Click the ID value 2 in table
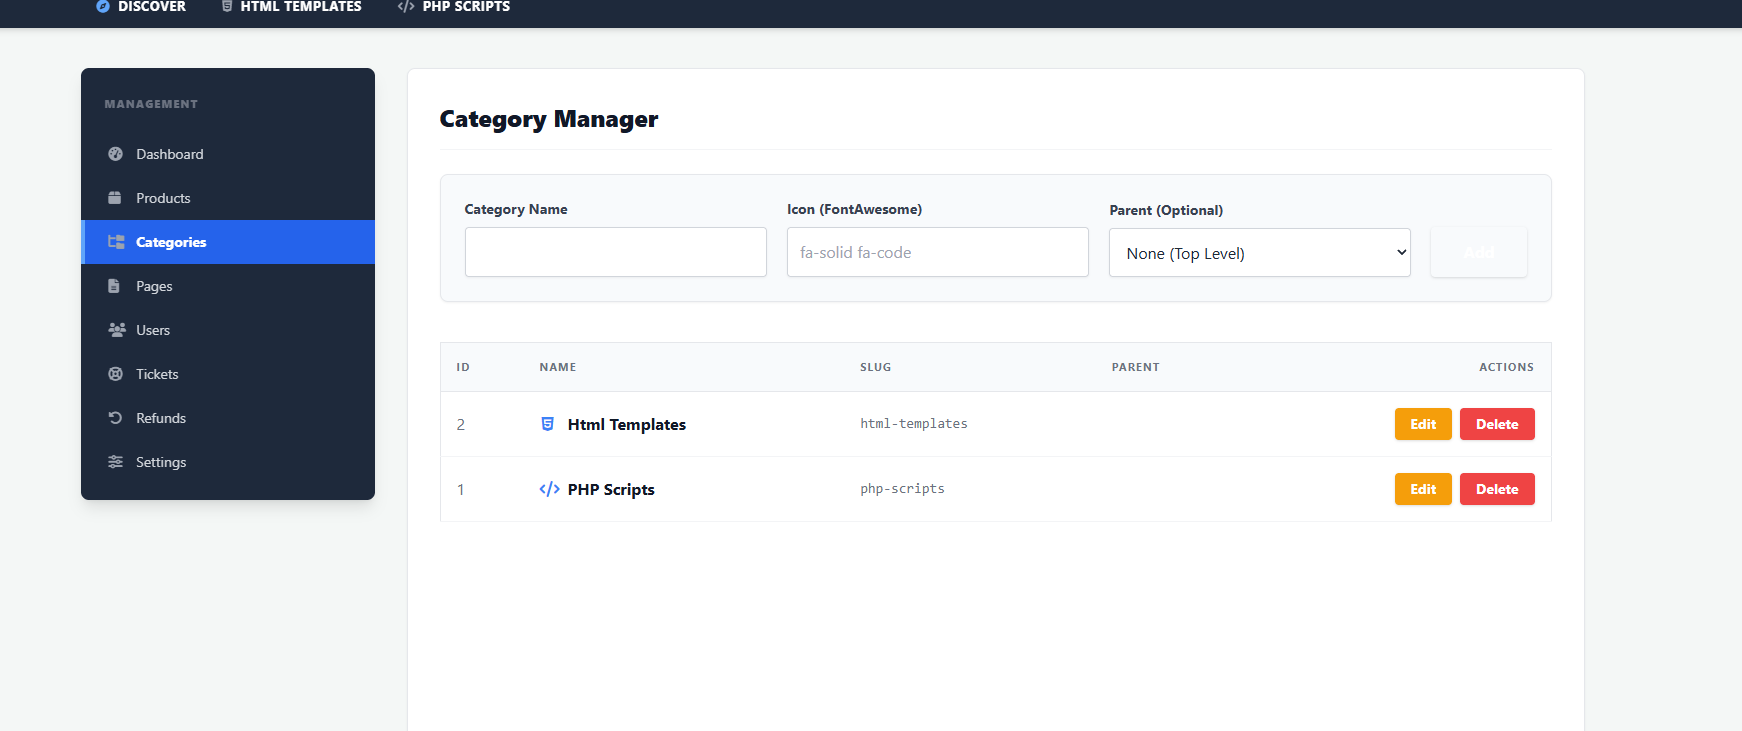 pos(461,424)
